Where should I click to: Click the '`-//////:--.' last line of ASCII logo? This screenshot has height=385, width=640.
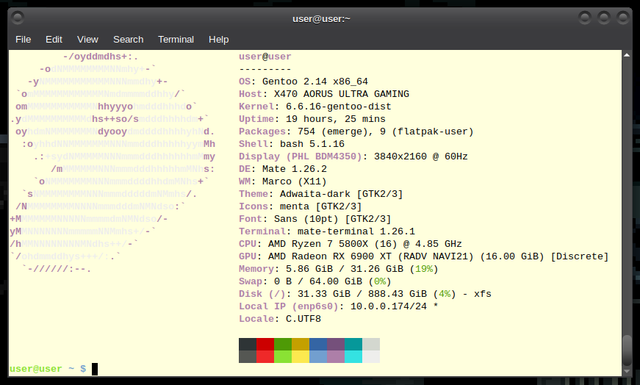[x=56, y=269]
